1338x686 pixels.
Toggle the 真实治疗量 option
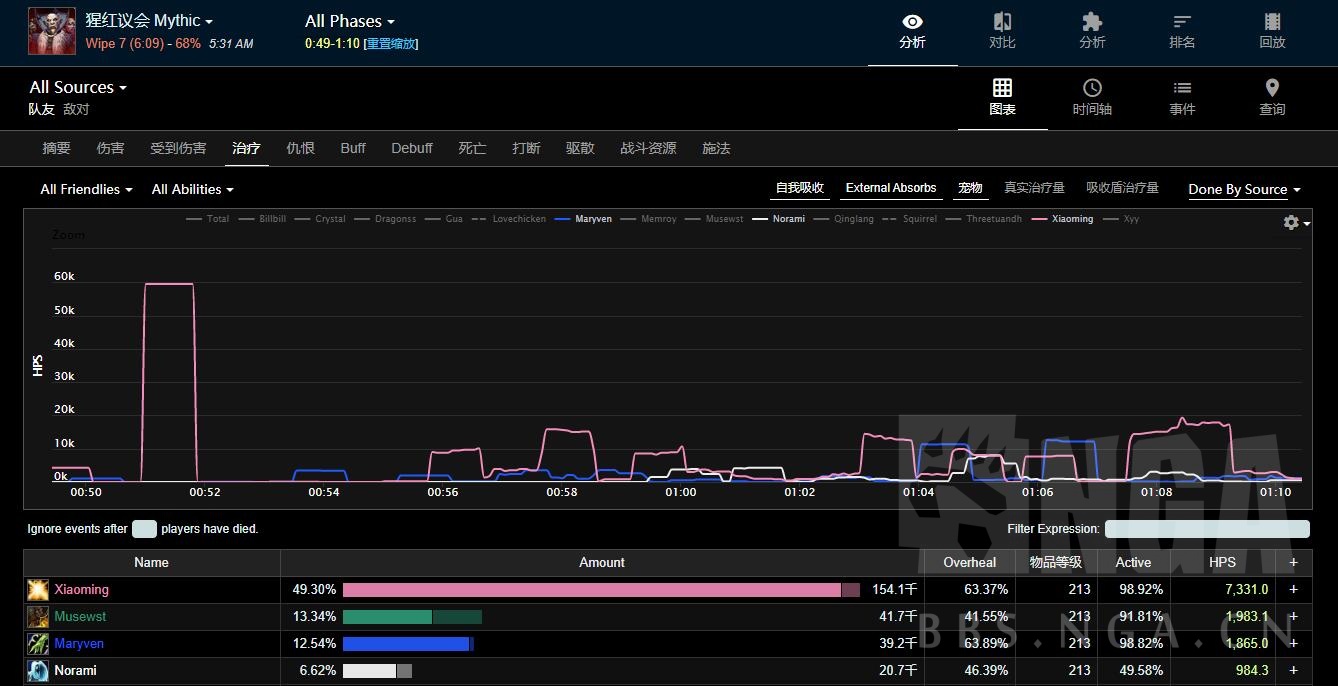(1034, 188)
